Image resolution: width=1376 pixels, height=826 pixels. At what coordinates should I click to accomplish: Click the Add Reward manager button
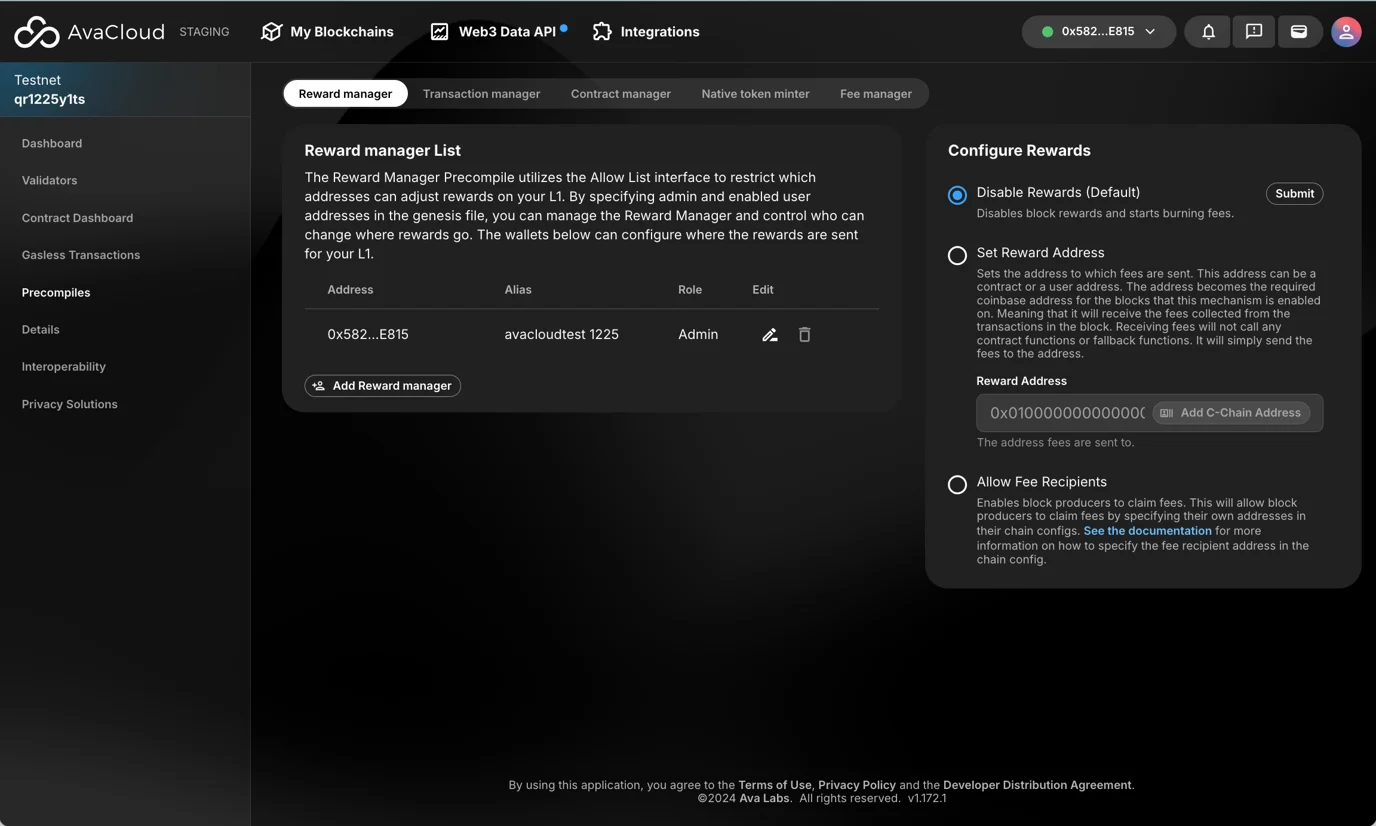(x=382, y=386)
